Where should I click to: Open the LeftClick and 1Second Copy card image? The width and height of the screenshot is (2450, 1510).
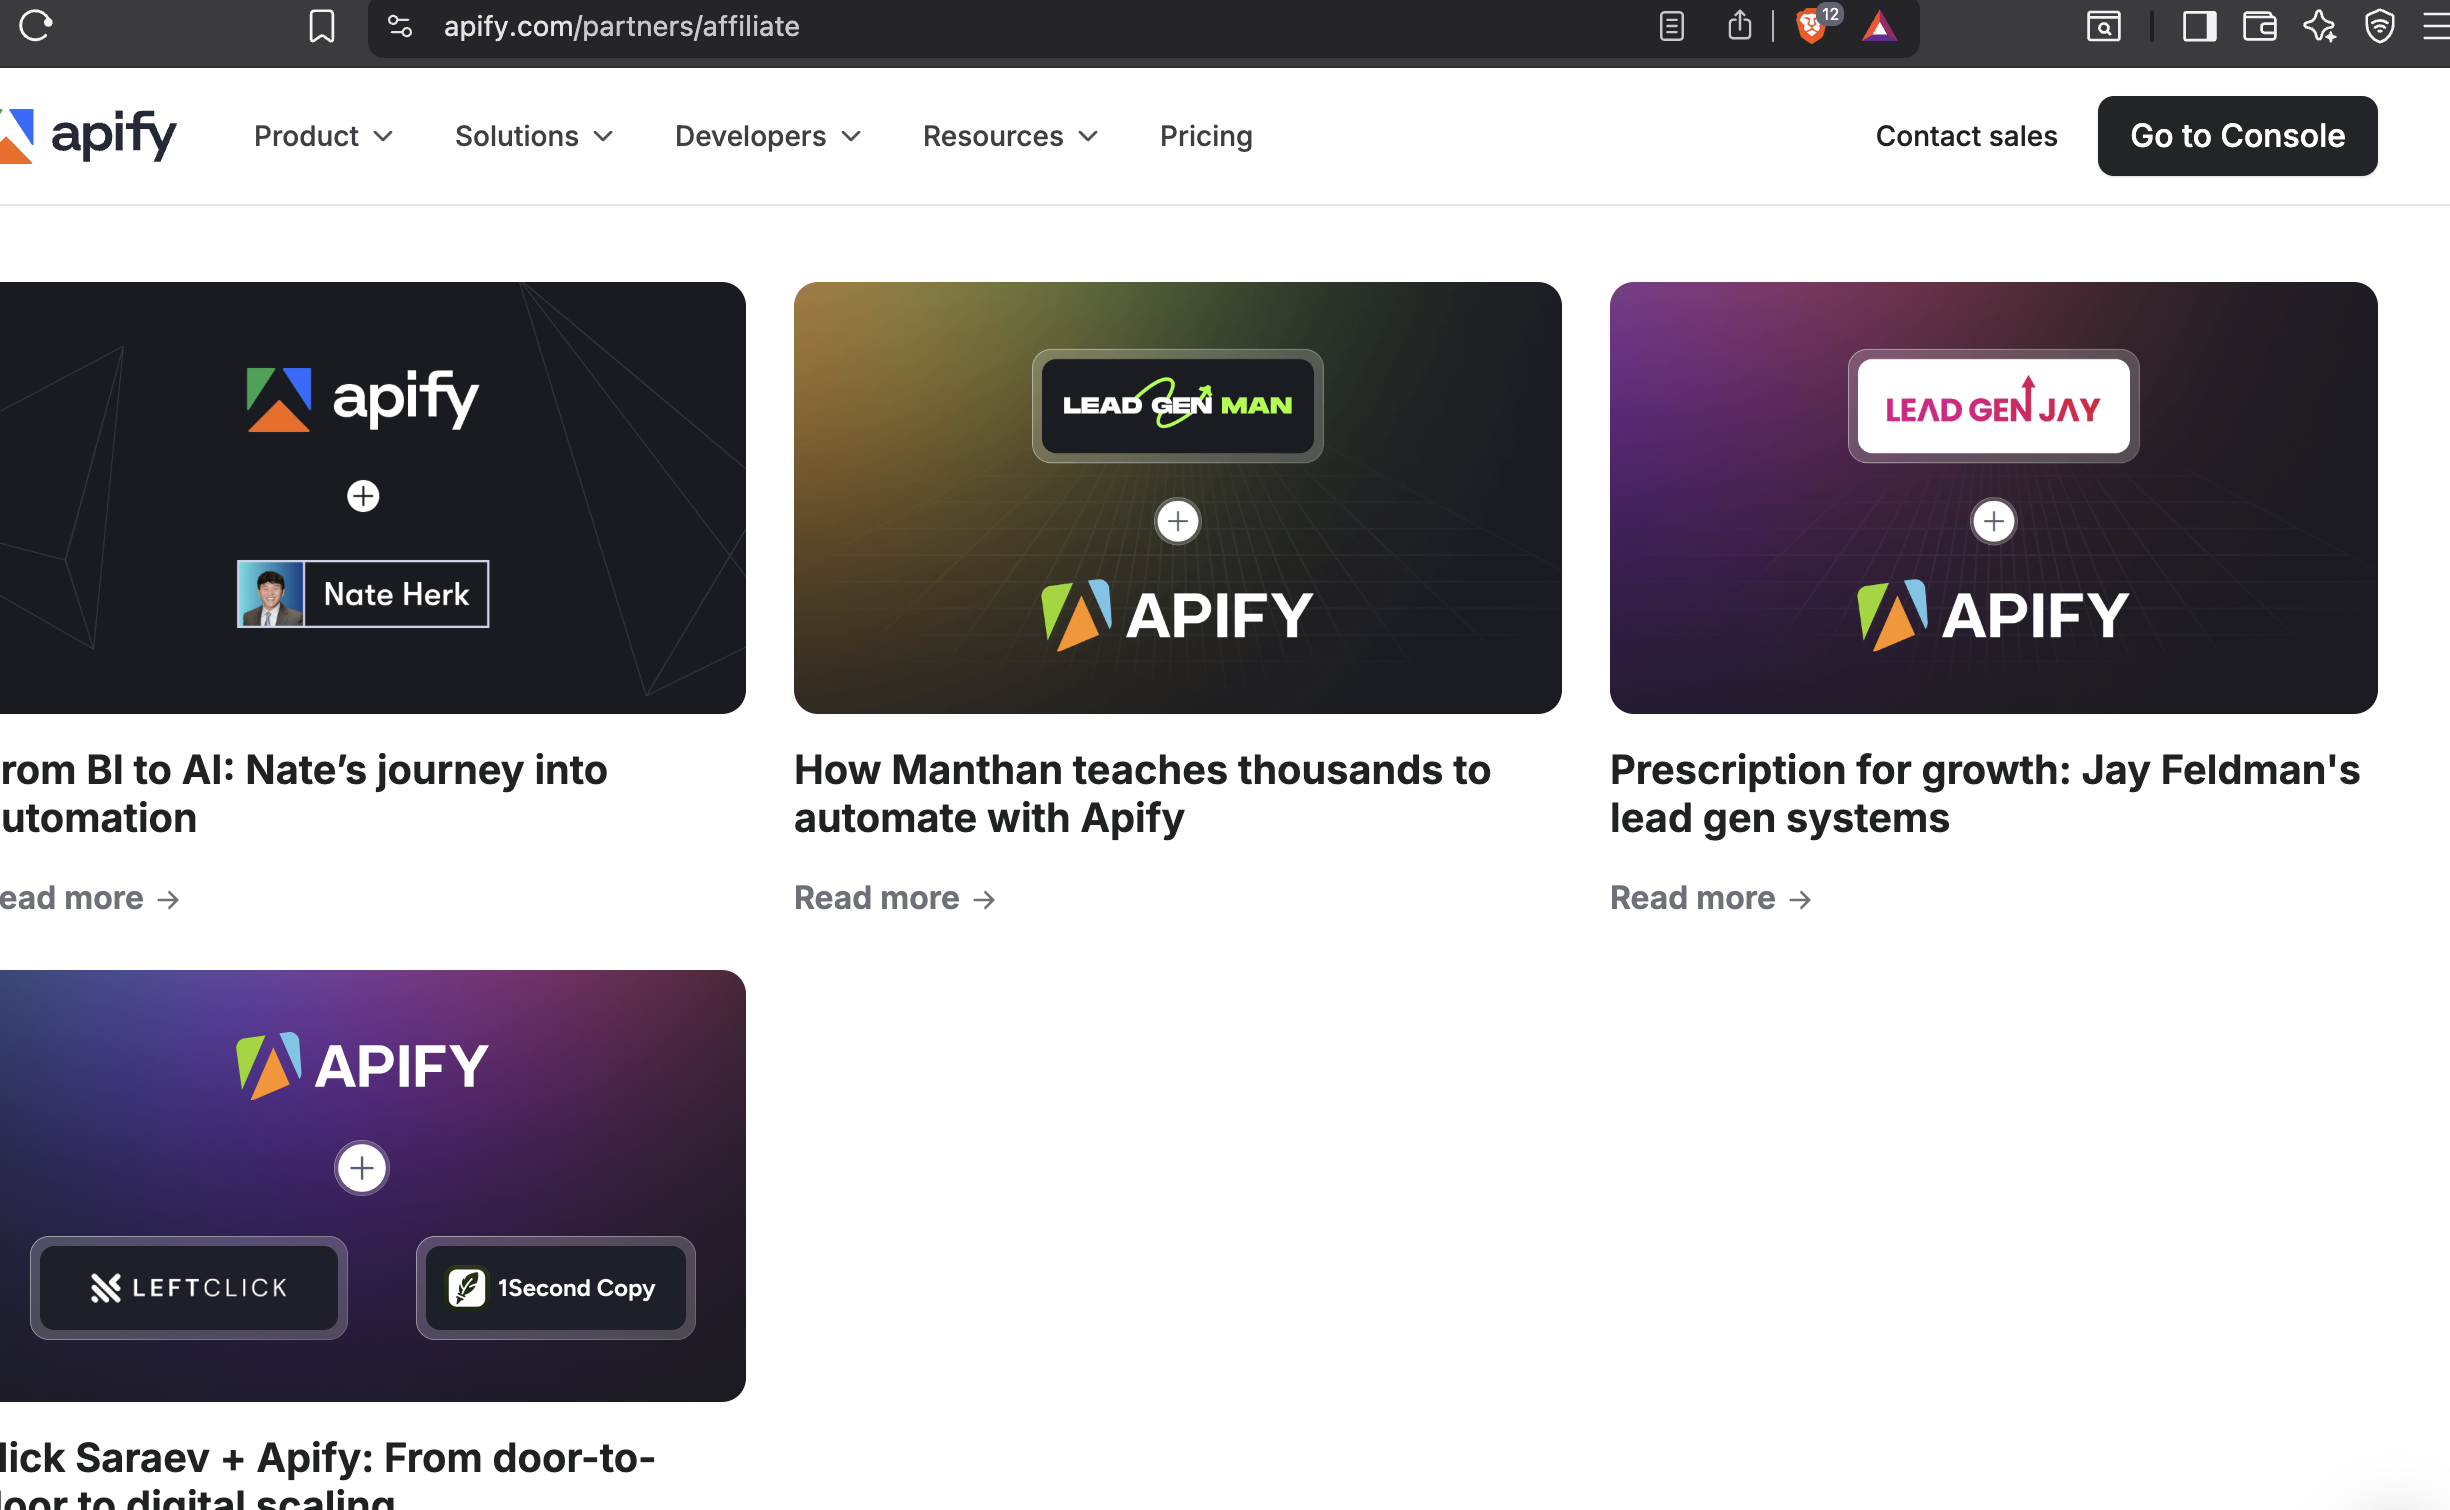click(x=373, y=1186)
